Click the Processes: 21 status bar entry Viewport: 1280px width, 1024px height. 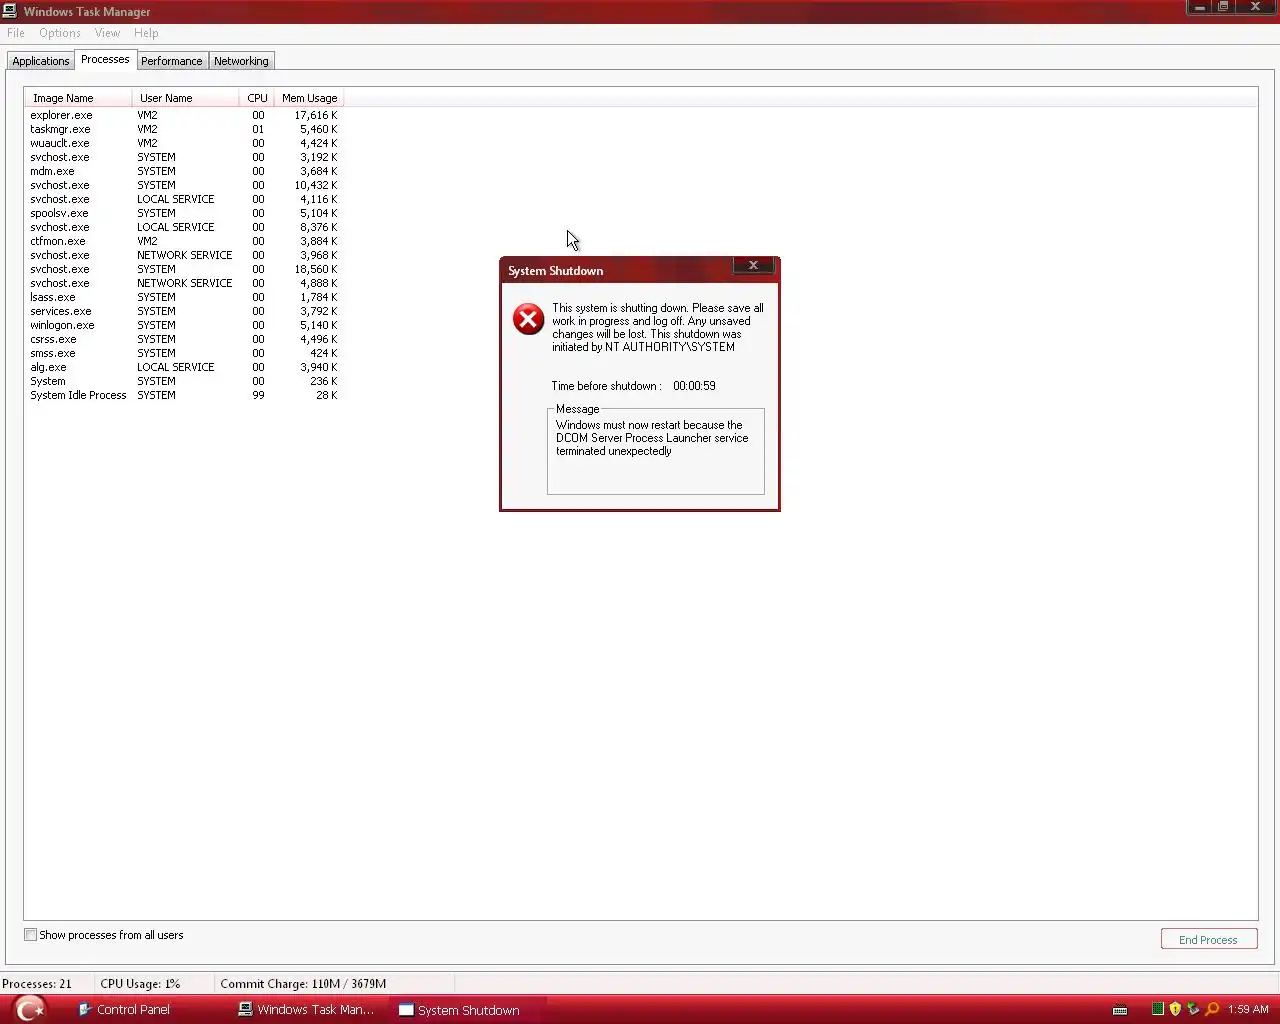click(x=37, y=984)
